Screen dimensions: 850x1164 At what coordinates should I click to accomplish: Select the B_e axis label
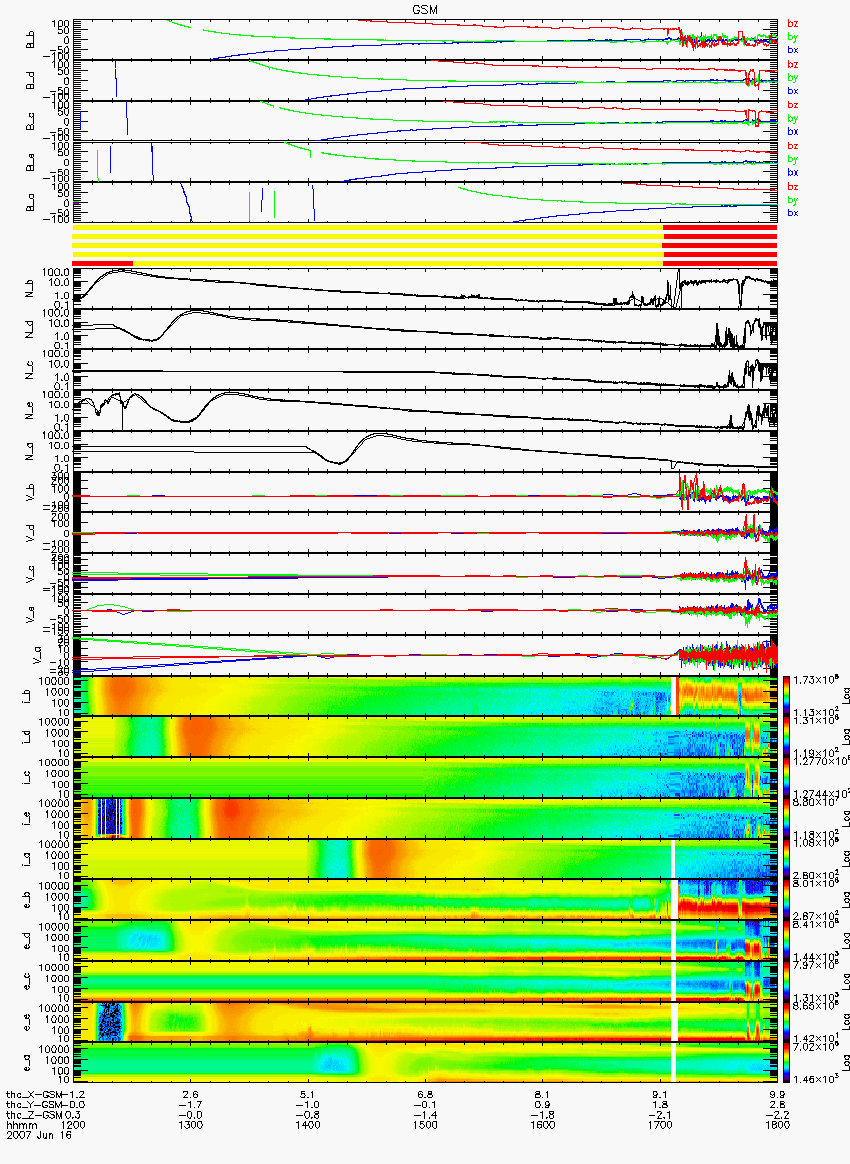click(31, 163)
